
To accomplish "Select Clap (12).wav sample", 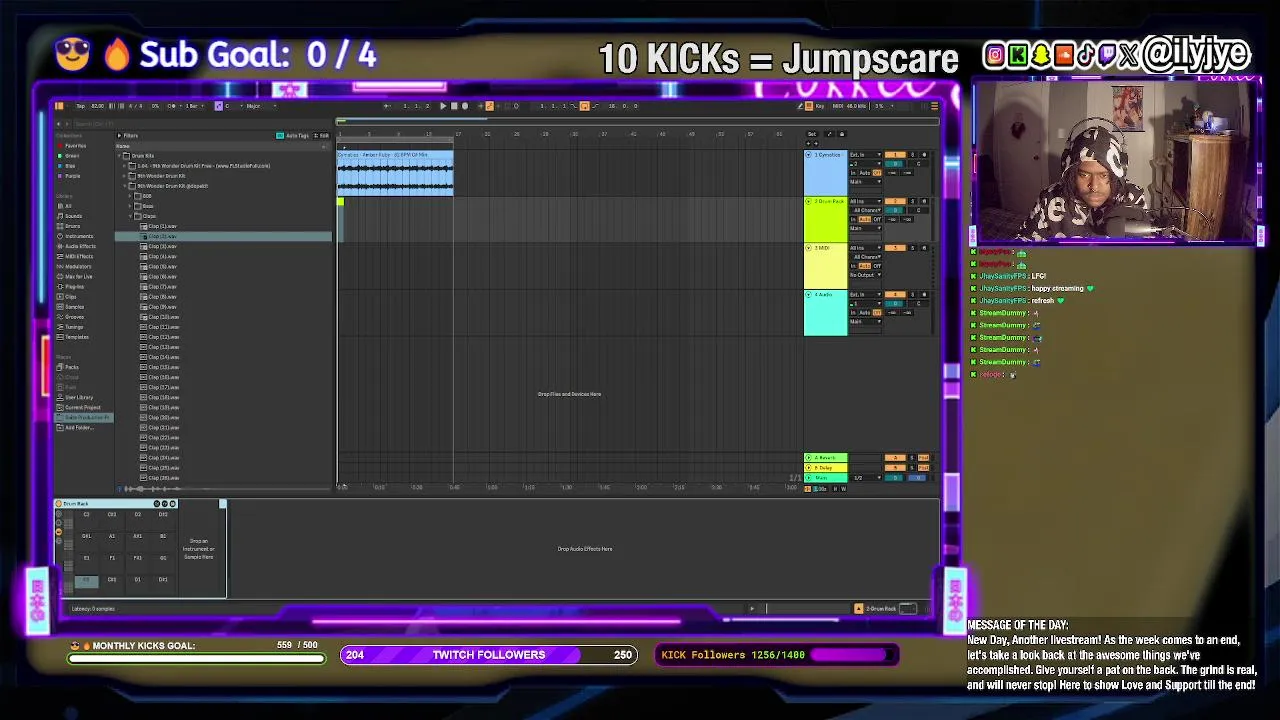I will coord(163,337).
